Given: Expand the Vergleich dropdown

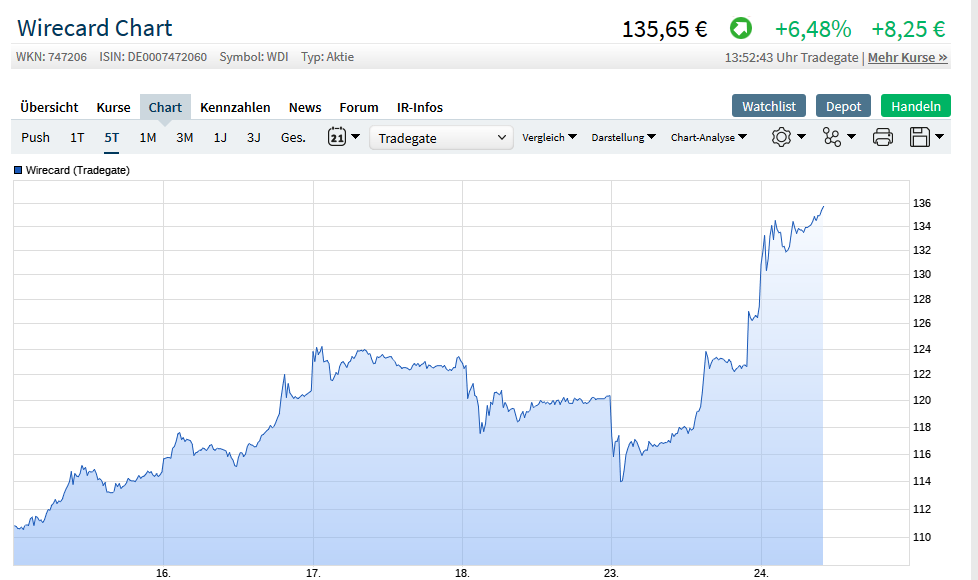Looking at the screenshot, I should point(549,137).
